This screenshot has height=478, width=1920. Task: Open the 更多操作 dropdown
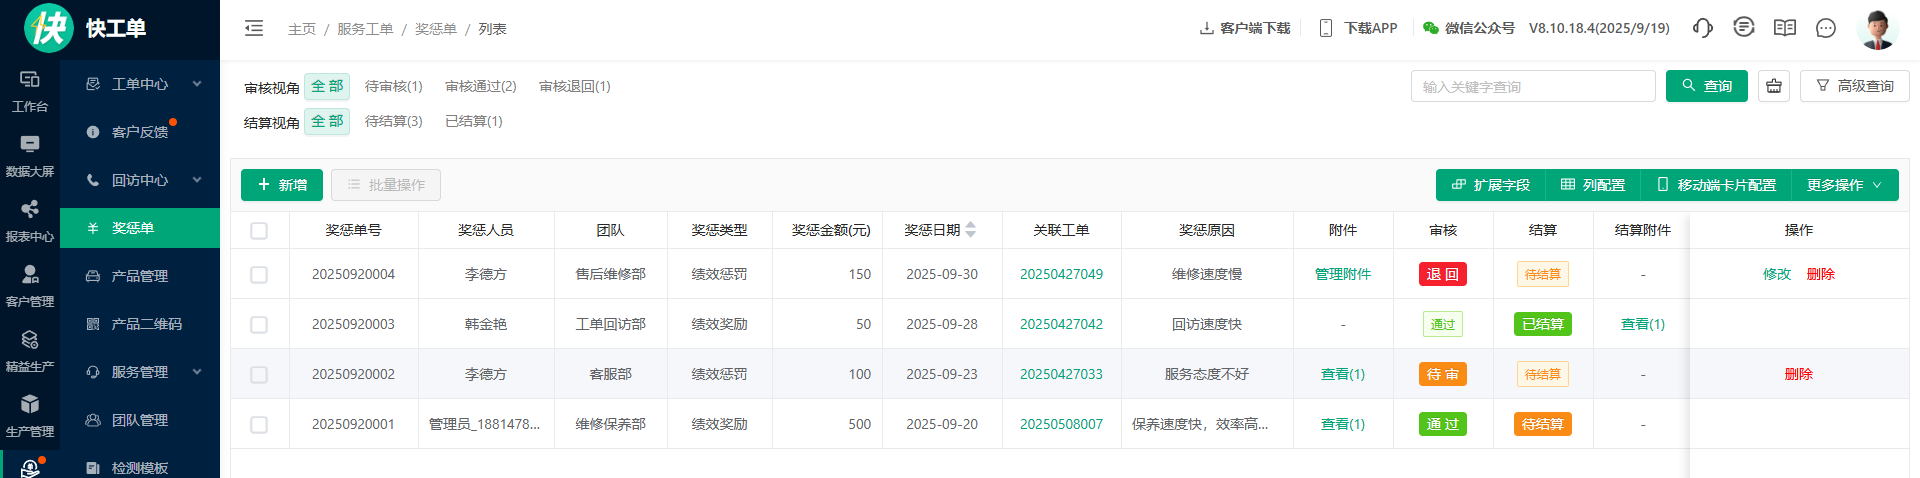[x=1844, y=185]
